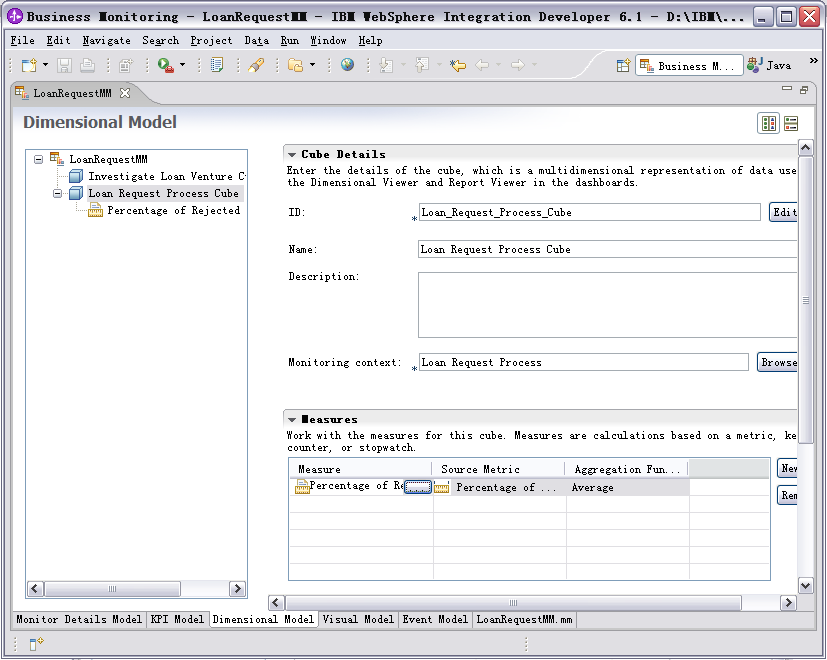Open the Project menu
Screen dimensions: 827x660
[211, 41]
